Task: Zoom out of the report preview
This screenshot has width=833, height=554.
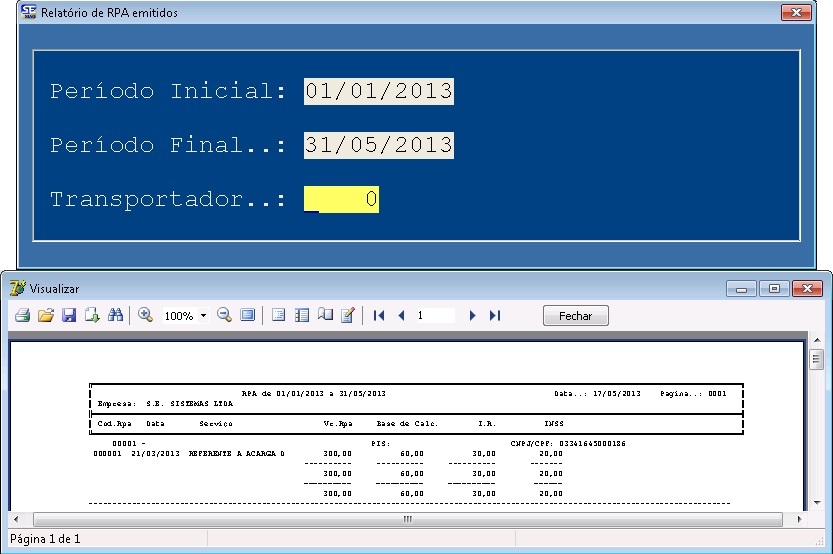Action: (224, 315)
